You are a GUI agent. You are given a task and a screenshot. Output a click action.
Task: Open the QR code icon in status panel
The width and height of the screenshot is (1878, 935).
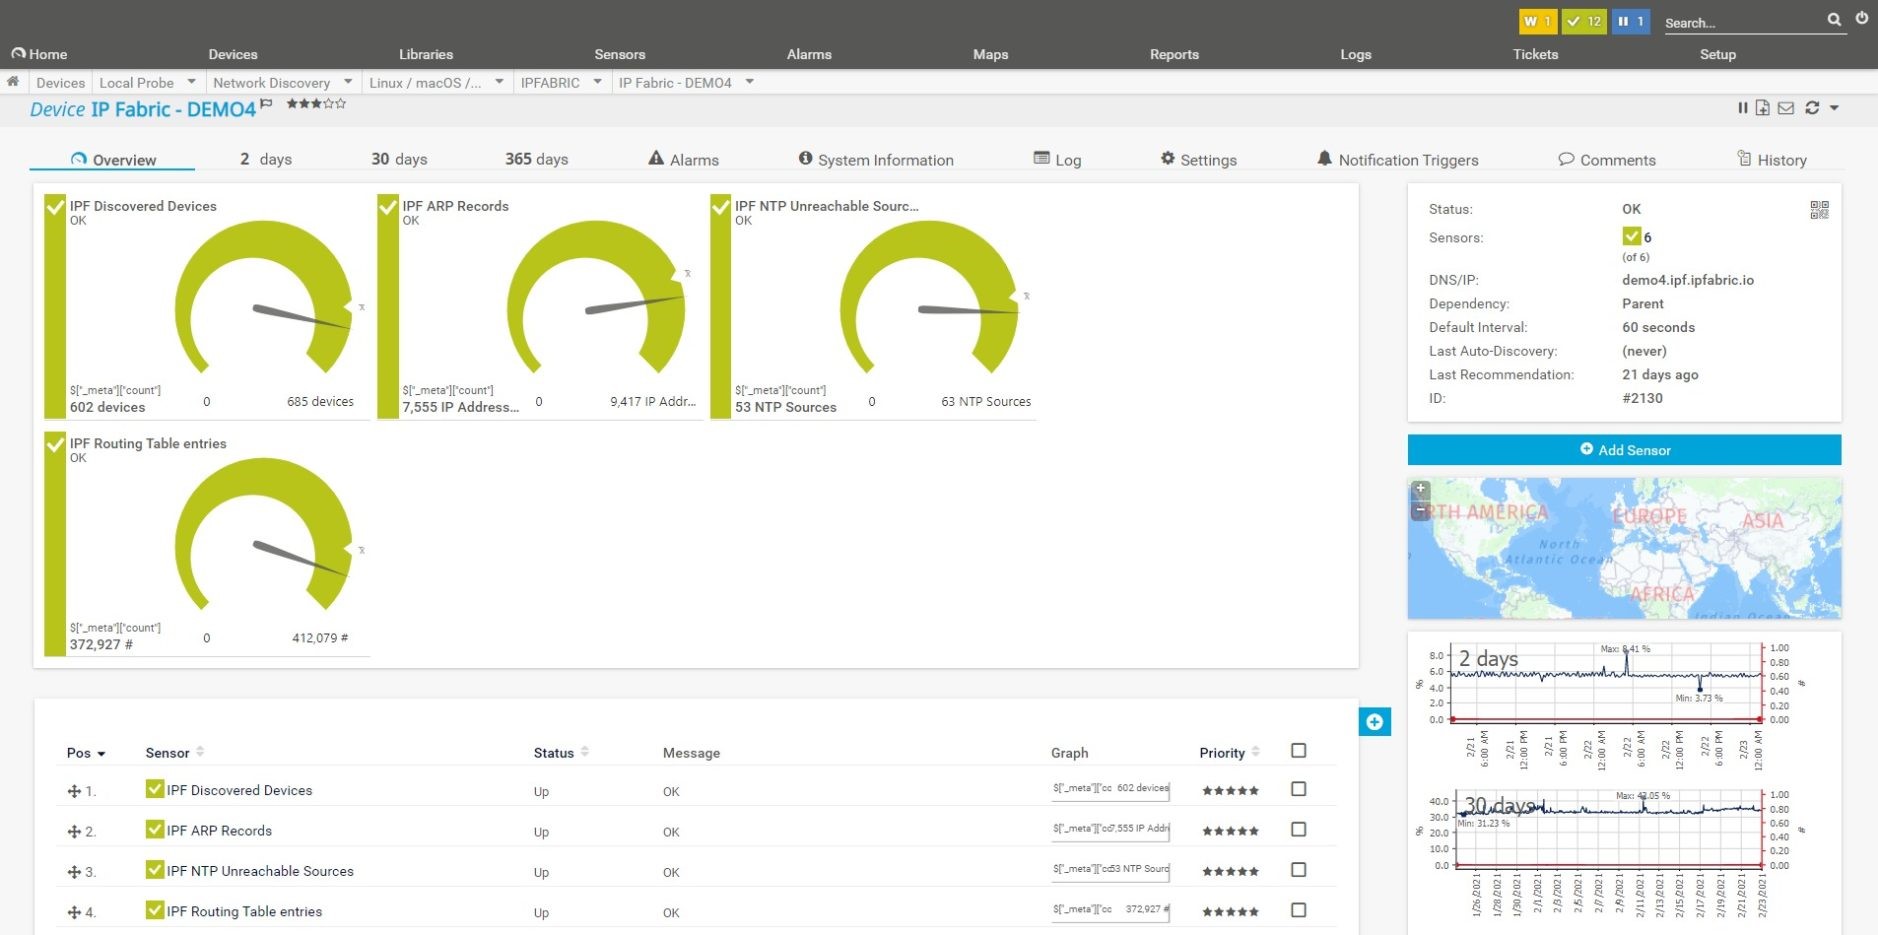(1819, 210)
